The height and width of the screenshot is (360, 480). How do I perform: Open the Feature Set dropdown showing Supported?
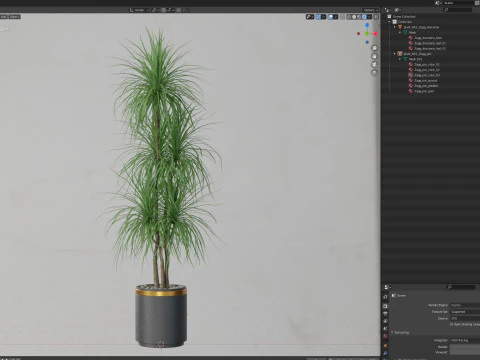point(465,312)
